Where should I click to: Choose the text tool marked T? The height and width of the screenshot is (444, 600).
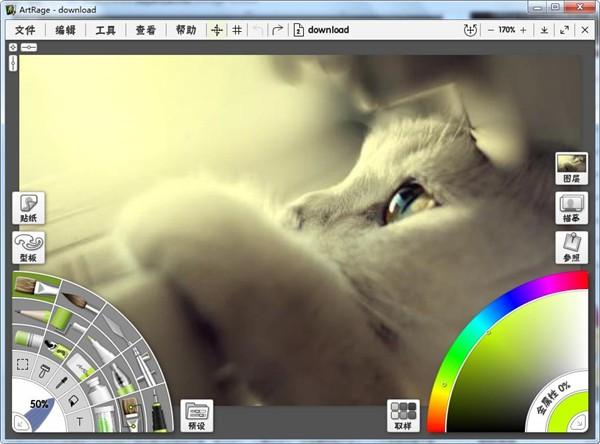tap(80, 422)
